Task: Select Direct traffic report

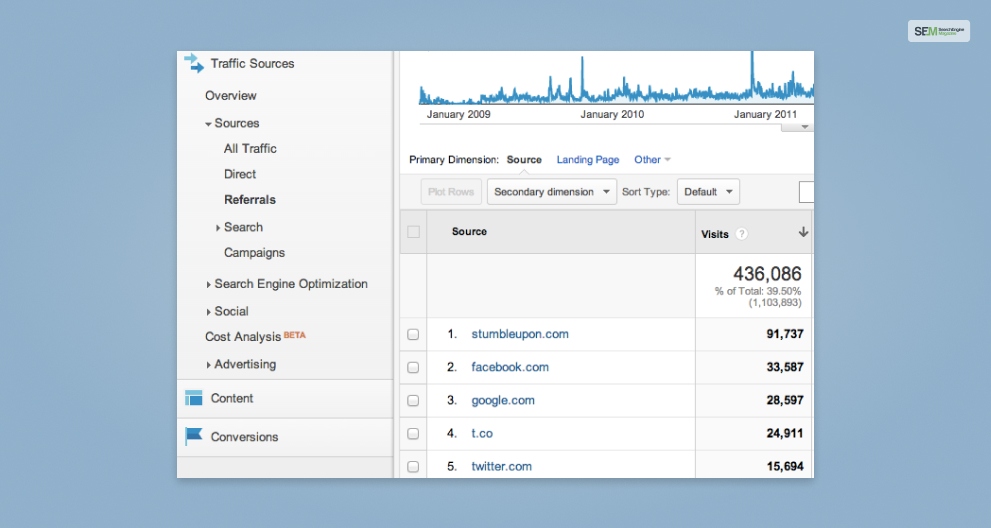Action: [x=240, y=174]
